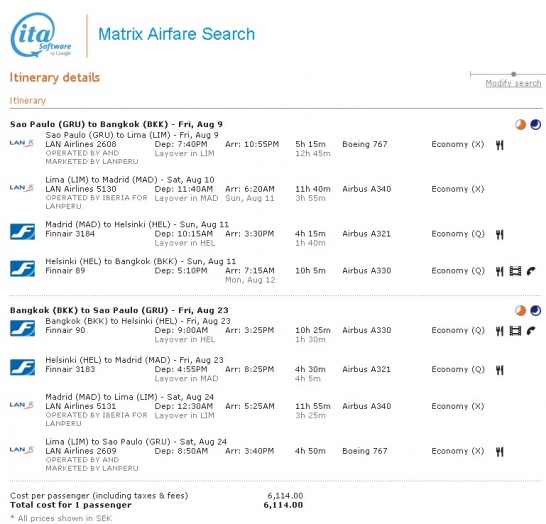
Task: Click the Dep: 7:40PM departure time
Action: coord(181,144)
